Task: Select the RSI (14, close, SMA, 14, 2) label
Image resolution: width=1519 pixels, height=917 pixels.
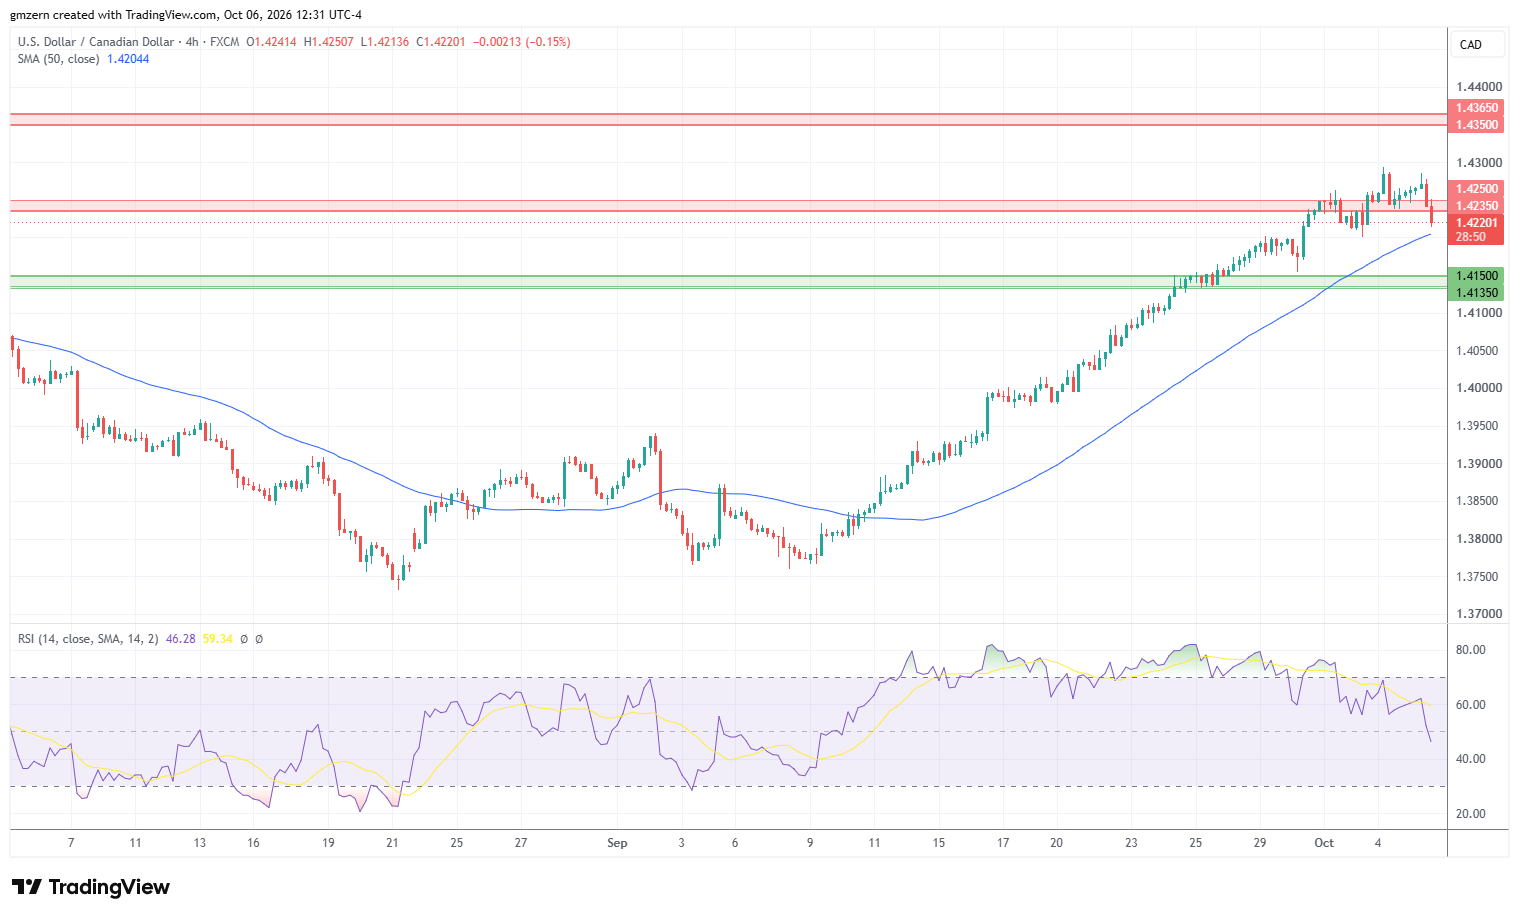Action: click(x=88, y=638)
